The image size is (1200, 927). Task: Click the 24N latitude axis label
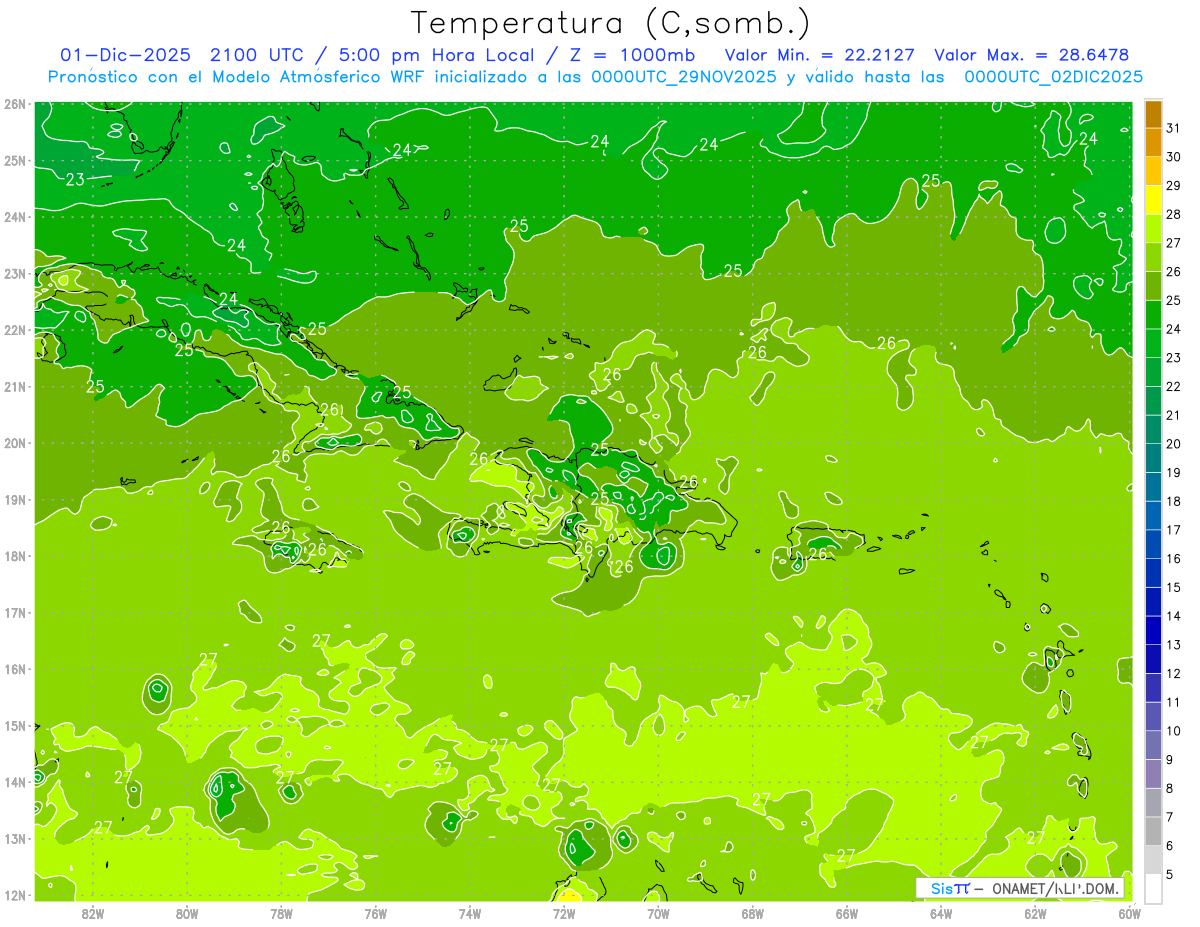[15, 216]
